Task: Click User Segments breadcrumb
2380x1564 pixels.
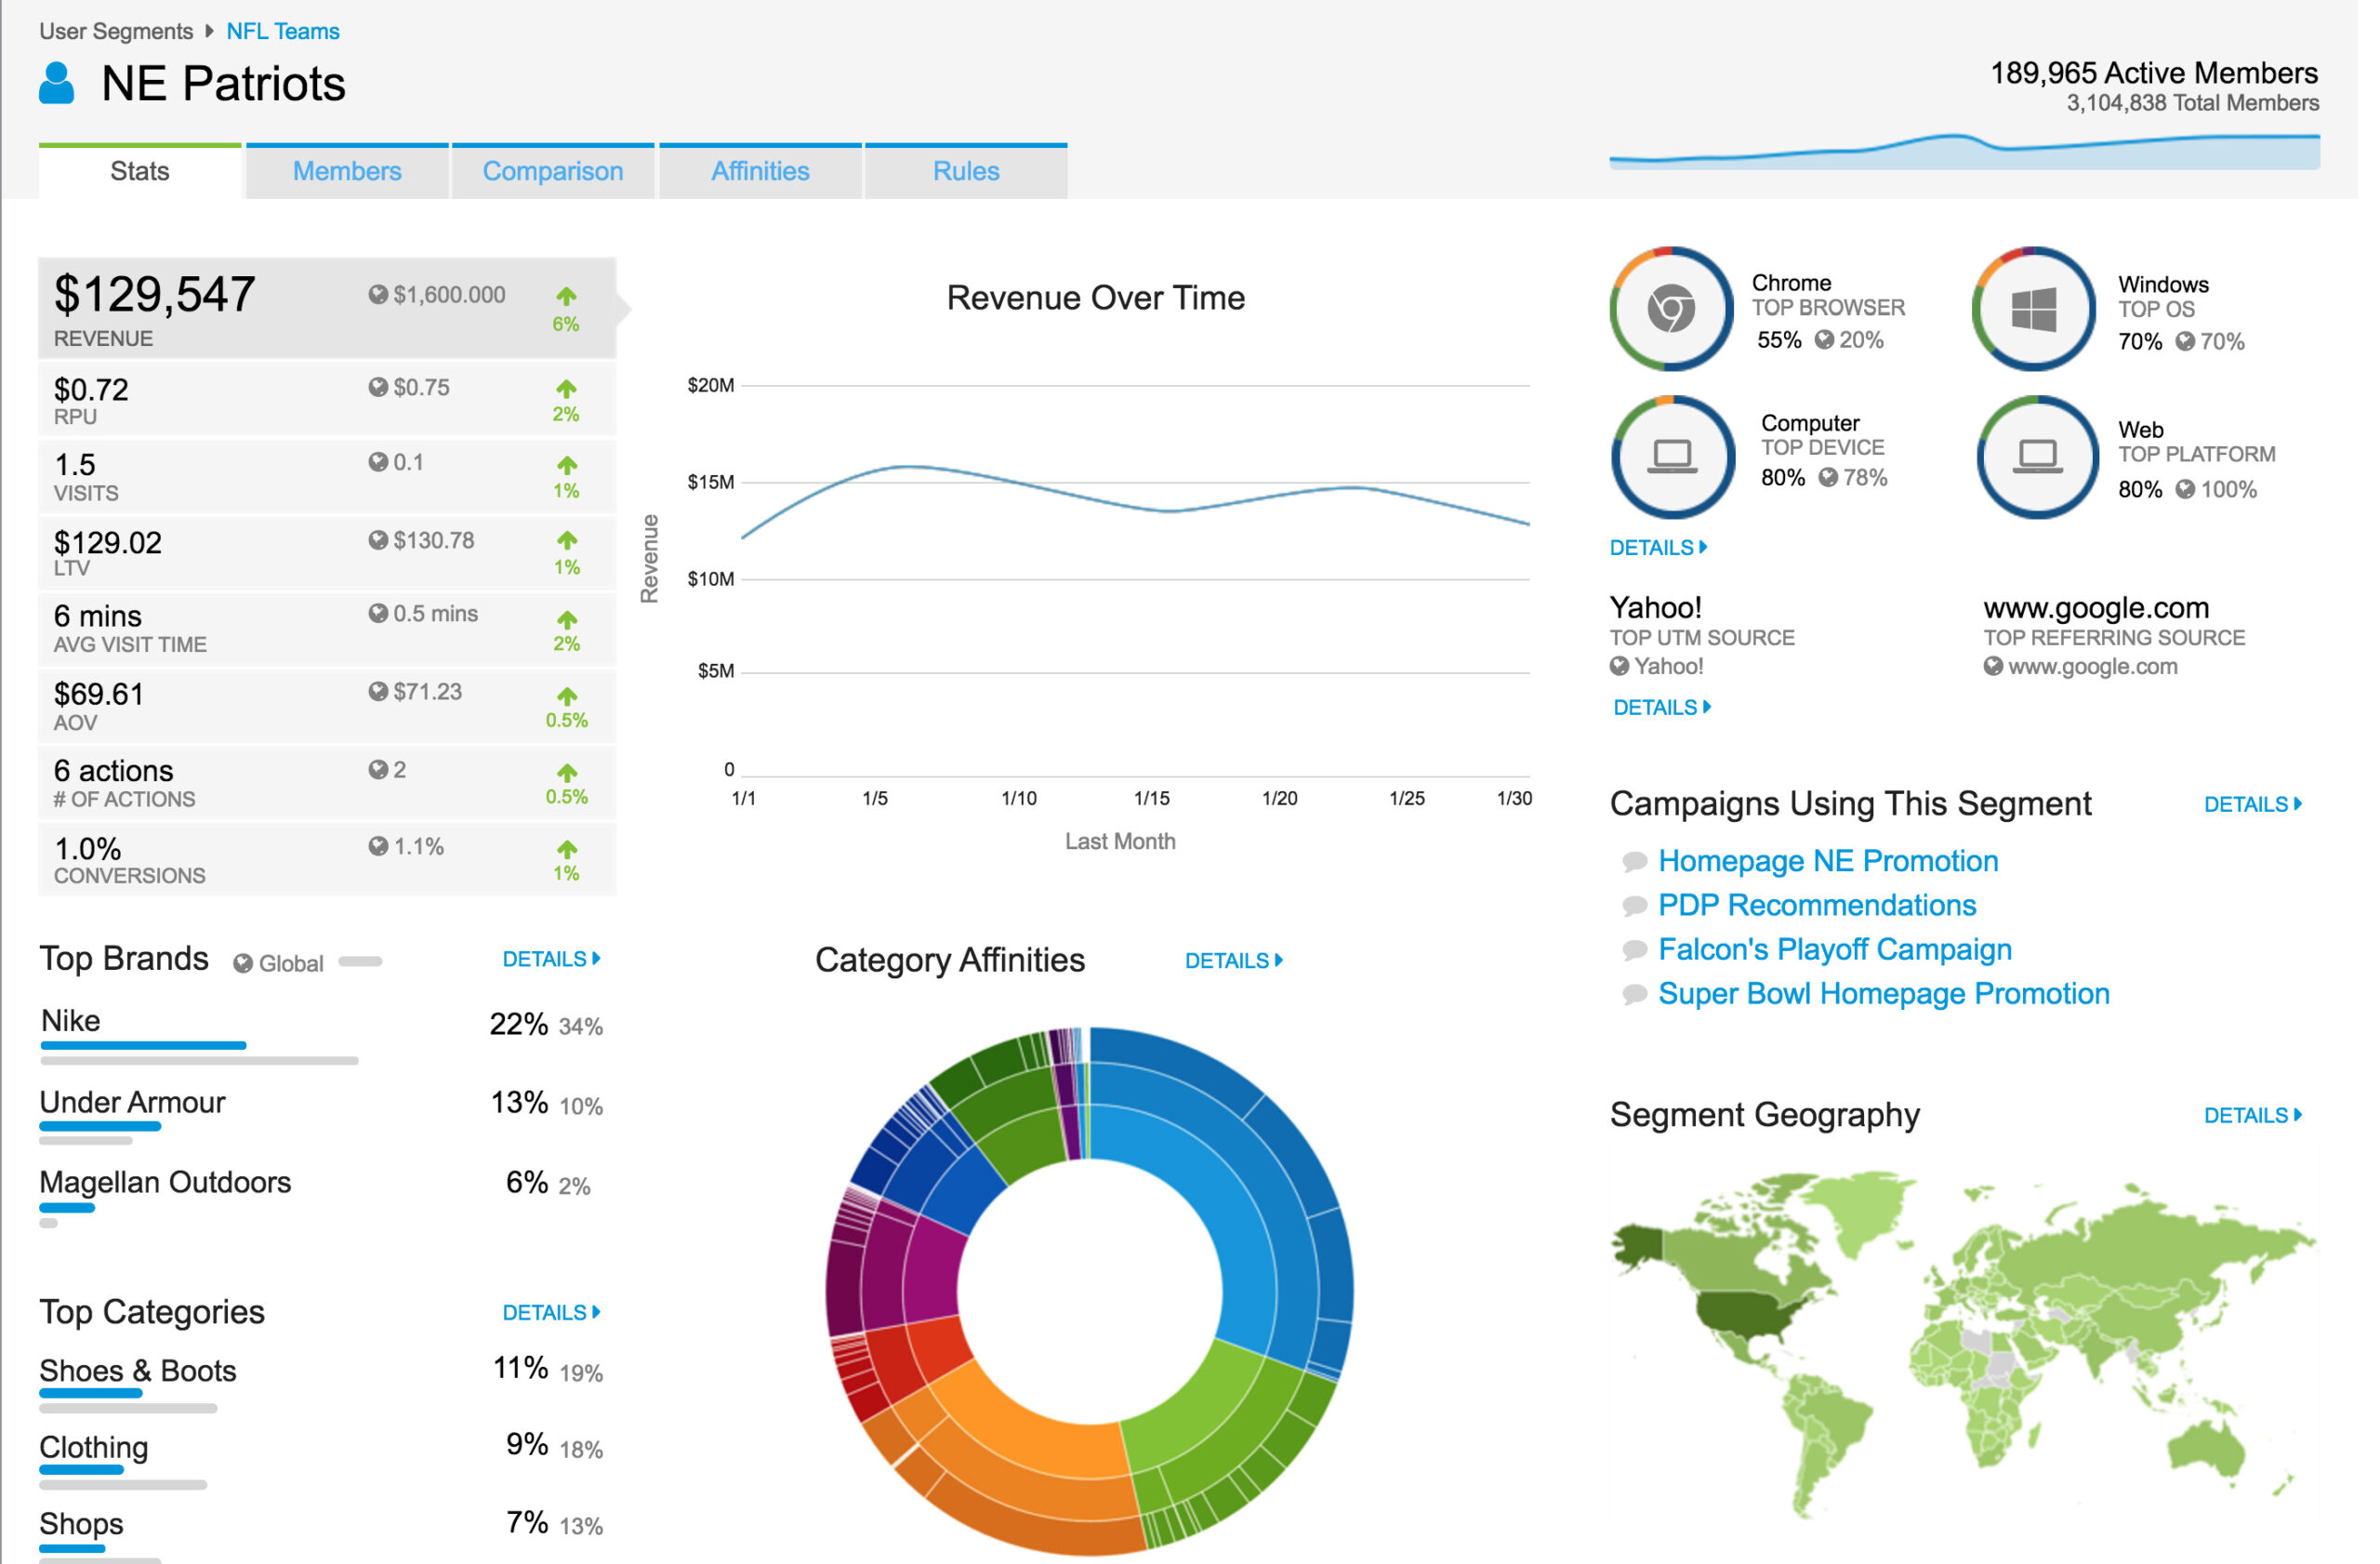Action: pyautogui.click(x=116, y=31)
